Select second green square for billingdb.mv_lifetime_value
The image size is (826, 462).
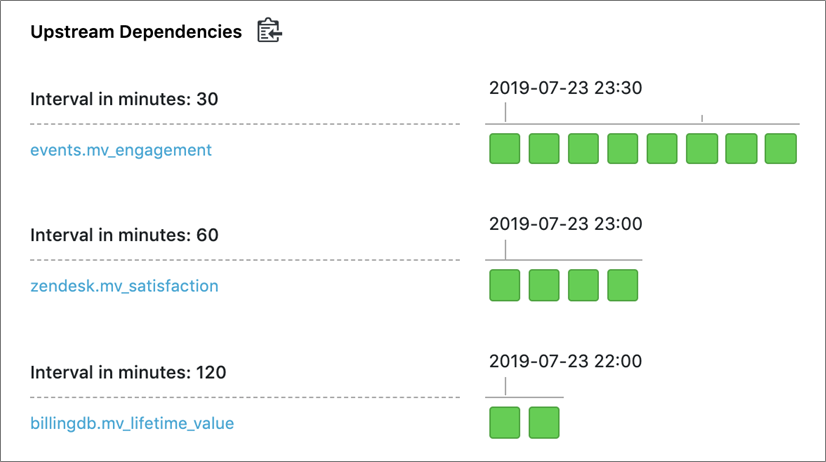(x=544, y=422)
